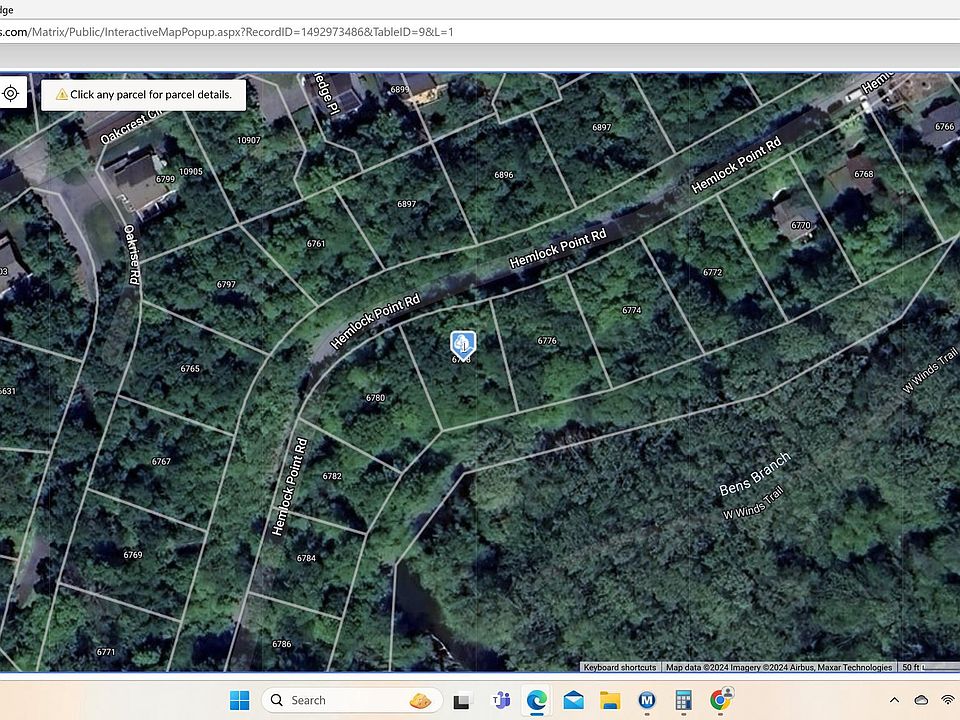
Task: Click the map data attribution text
Action: 779,667
